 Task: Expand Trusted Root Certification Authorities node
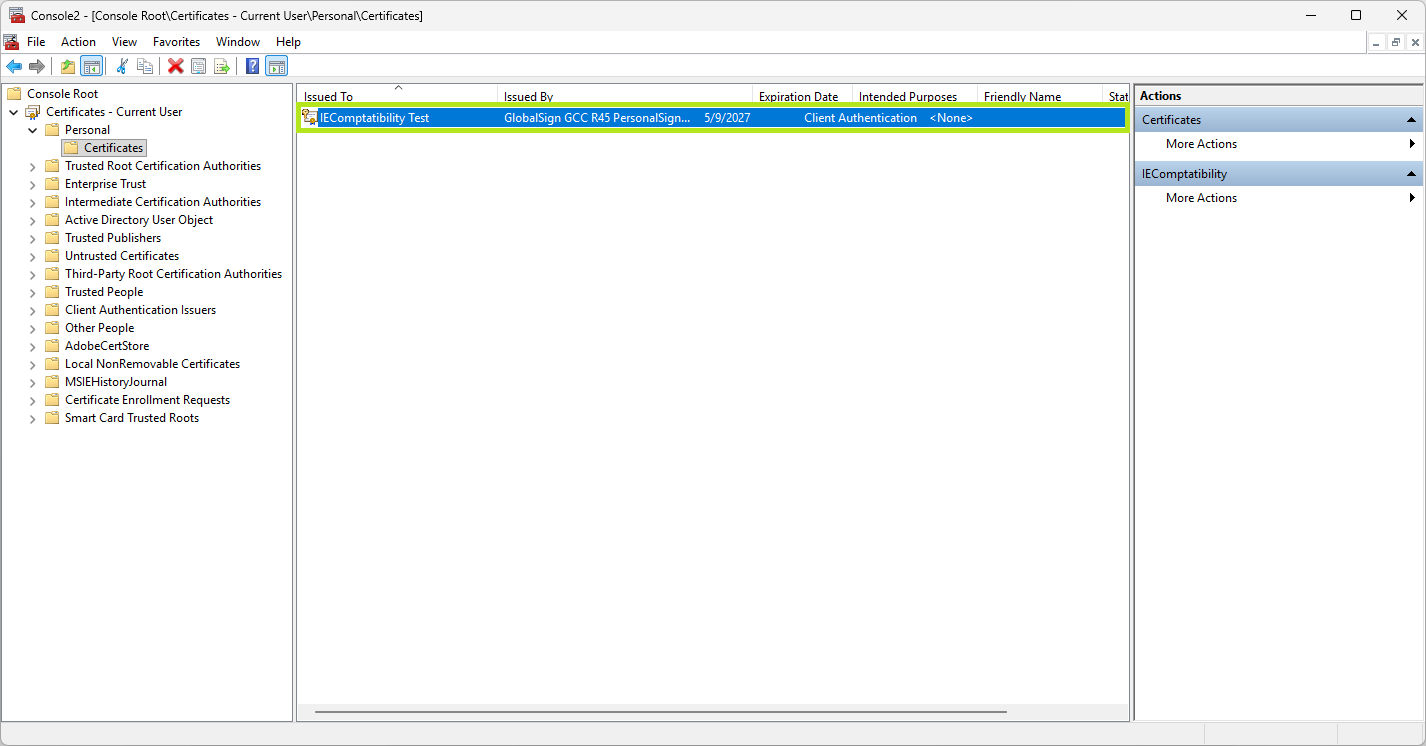pyautogui.click(x=33, y=166)
